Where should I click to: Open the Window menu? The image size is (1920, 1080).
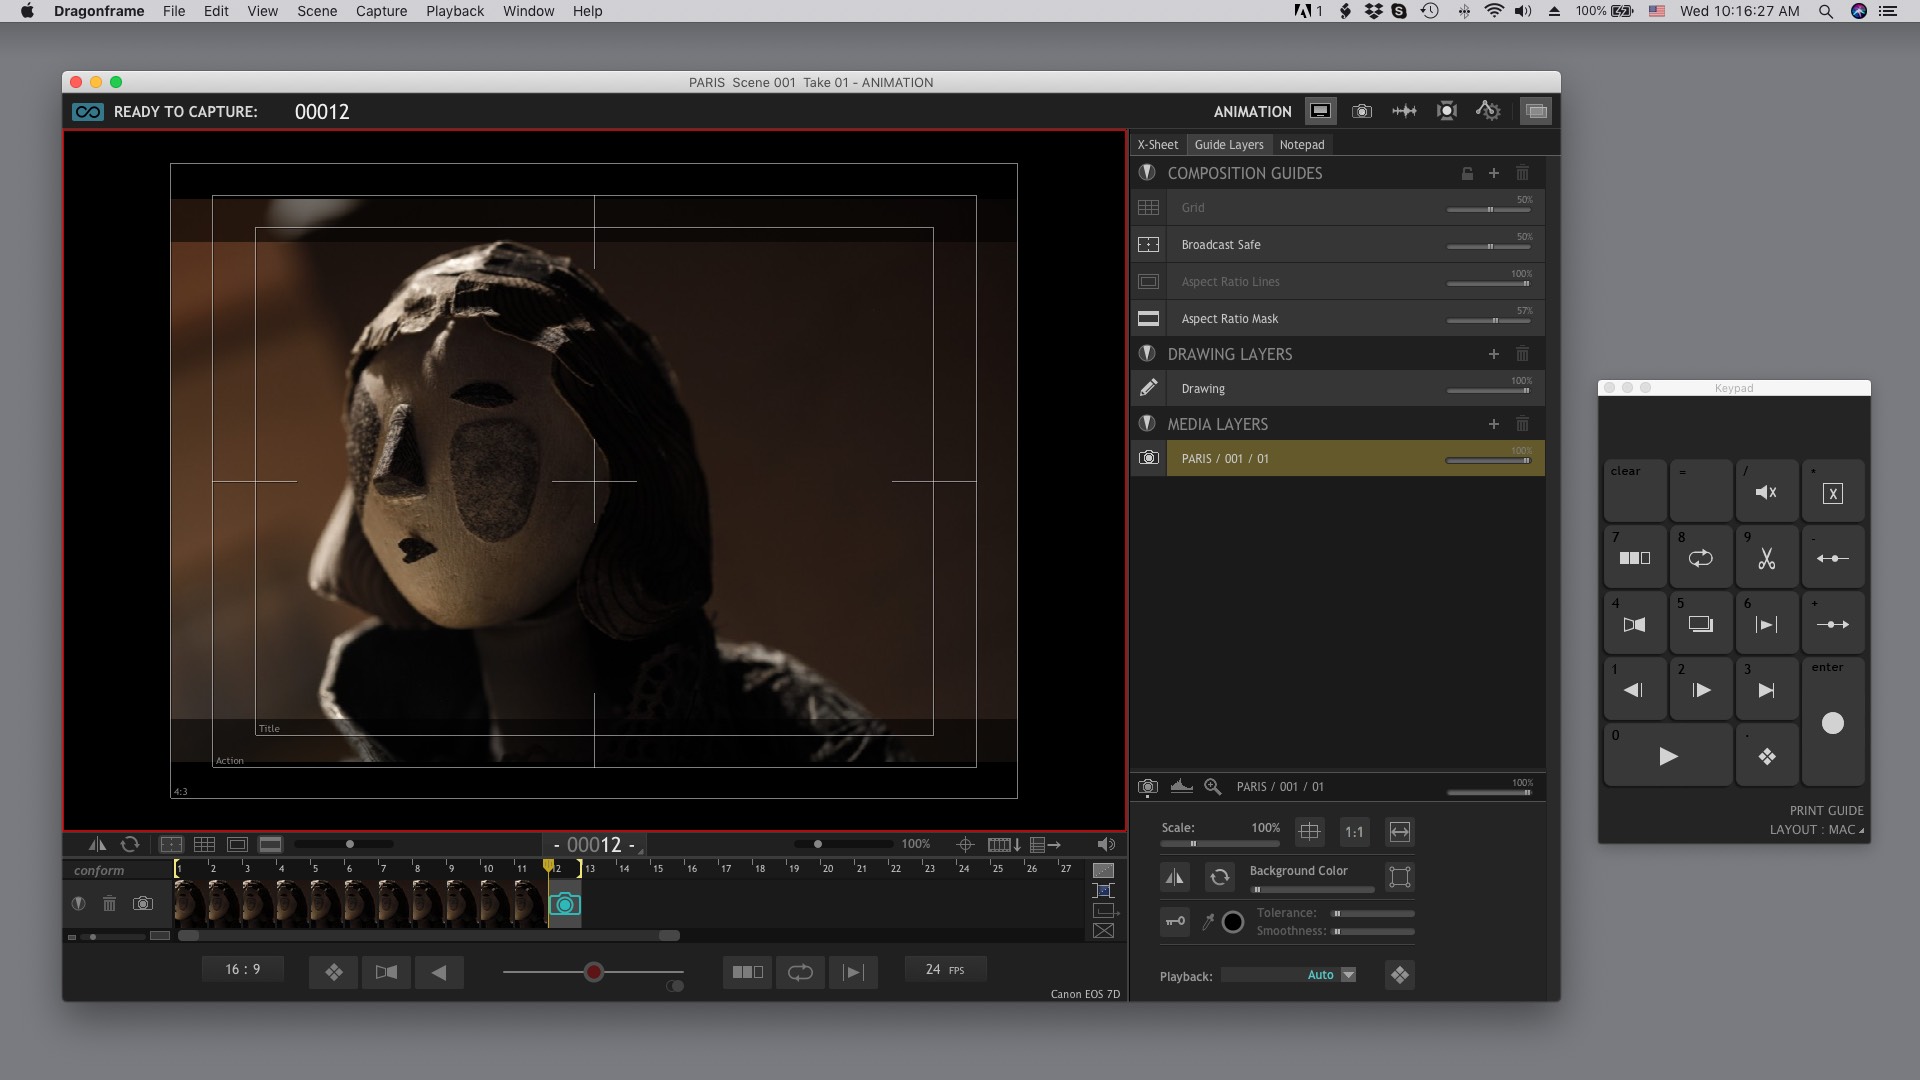pyautogui.click(x=528, y=11)
